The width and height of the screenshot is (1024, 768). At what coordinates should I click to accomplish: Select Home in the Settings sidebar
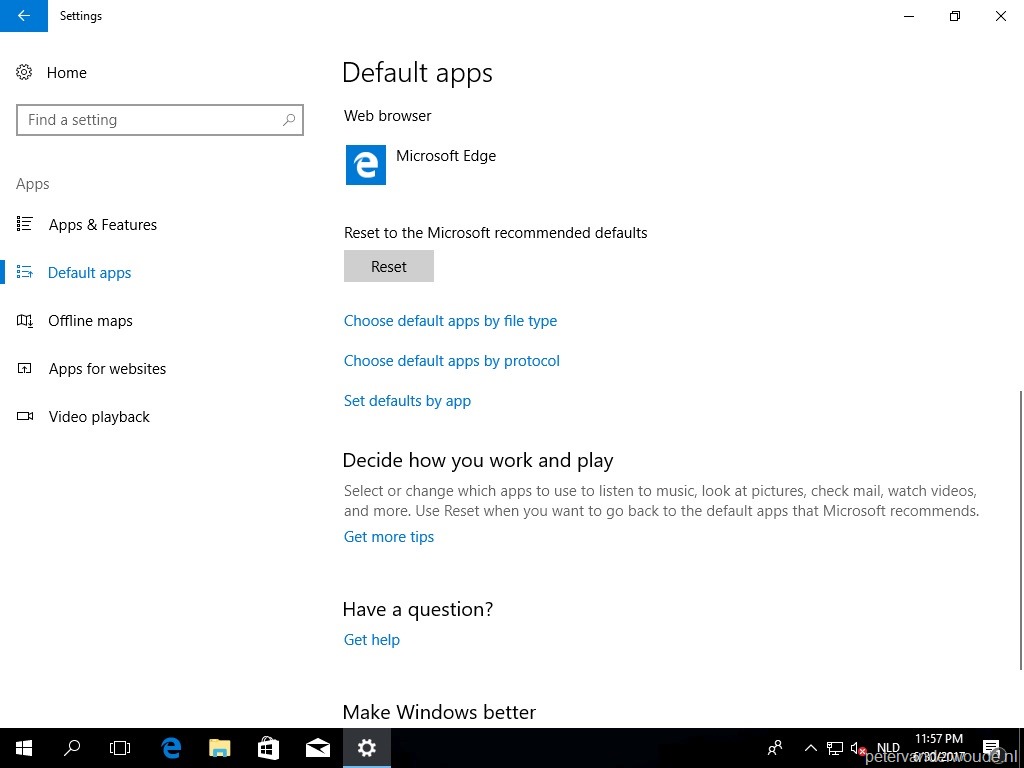[x=66, y=72]
